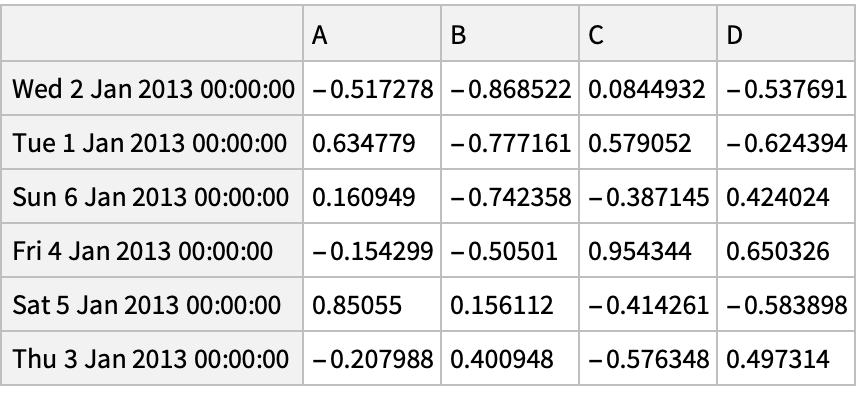Select row Wed 2 Jan 2013

(x=153, y=90)
